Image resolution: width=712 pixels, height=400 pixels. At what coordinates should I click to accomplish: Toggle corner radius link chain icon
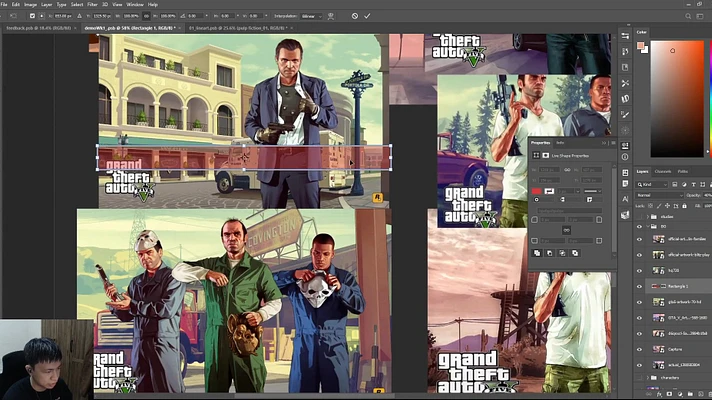click(x=567, y=230)
